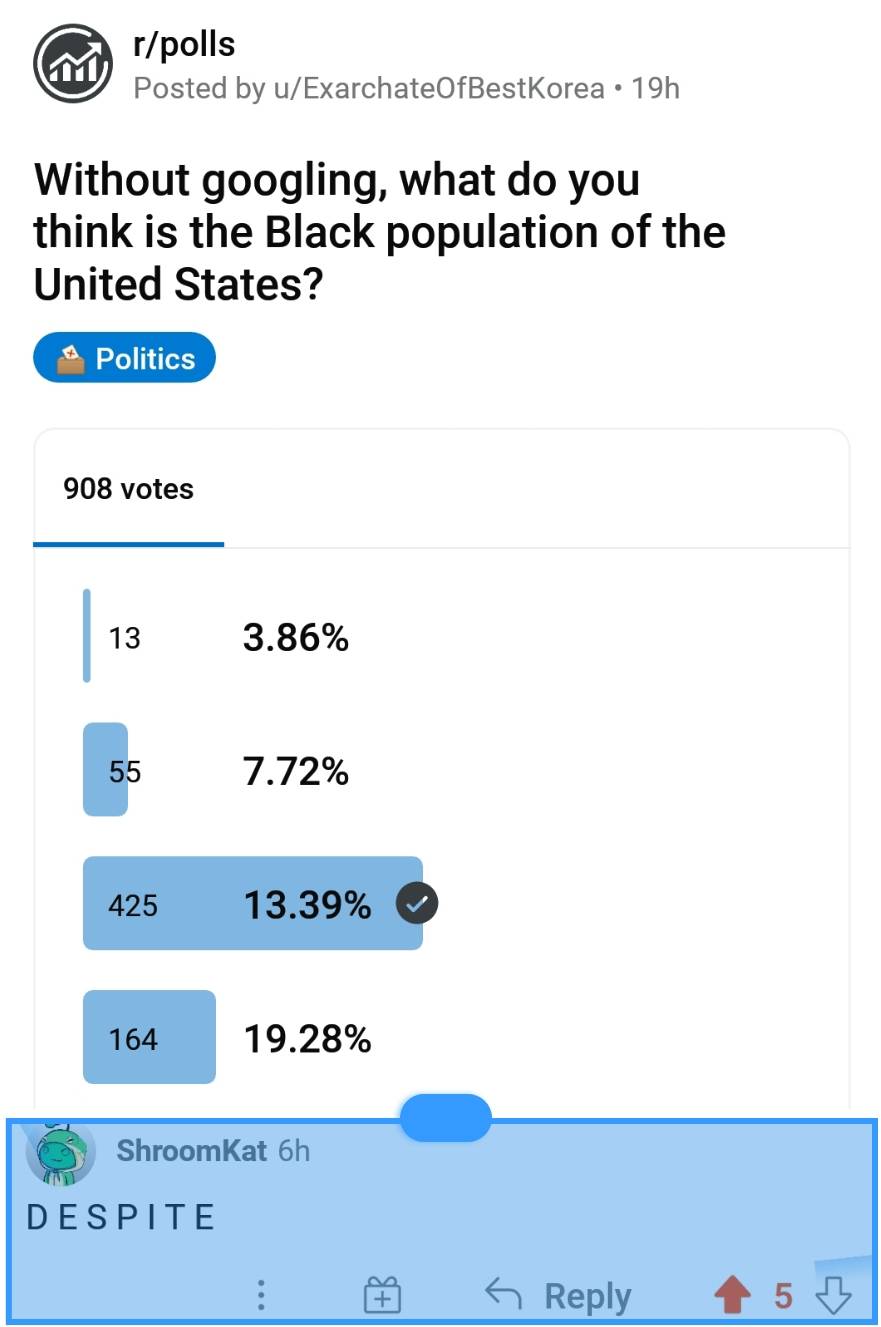Click the checkmark on the 13.39% poll option
The height and width of the screenshot is (1327, 881).
point(416,903)
